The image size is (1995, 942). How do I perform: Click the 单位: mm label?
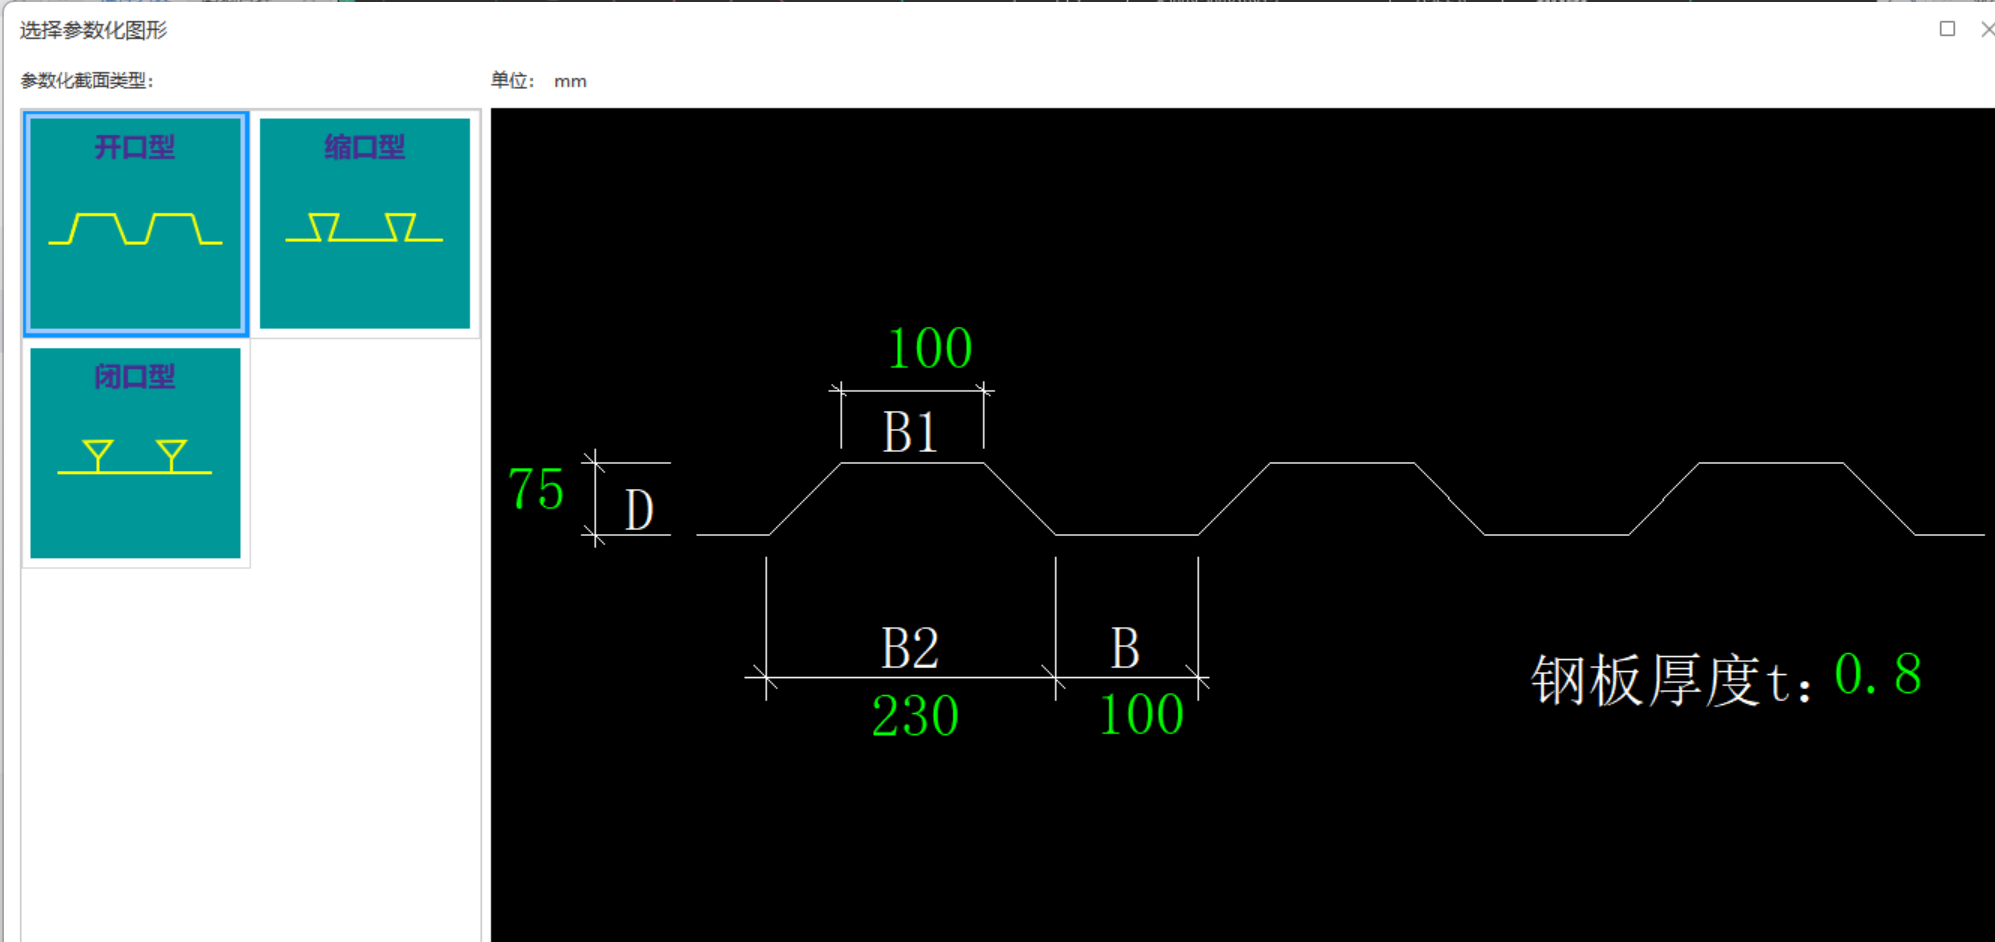coord(539,81)
